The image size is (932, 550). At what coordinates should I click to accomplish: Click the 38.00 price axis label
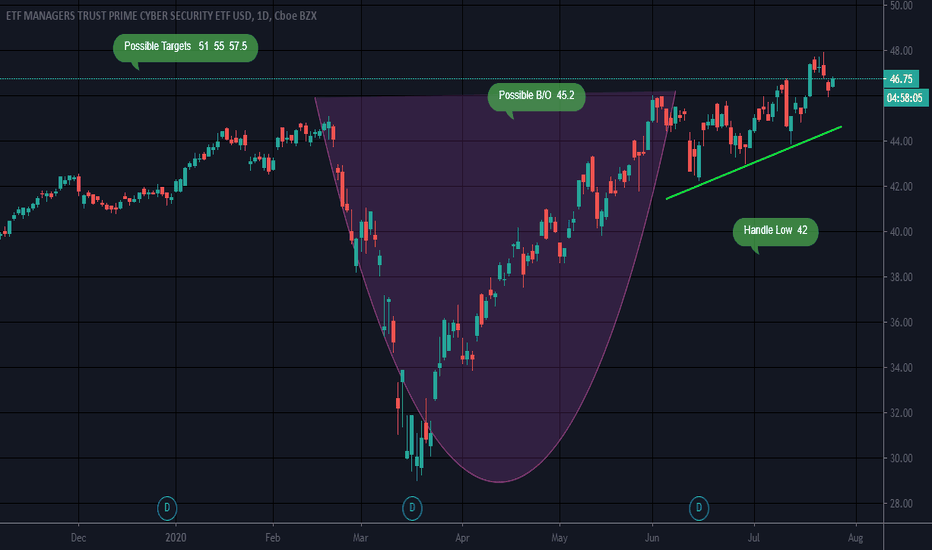900,277
